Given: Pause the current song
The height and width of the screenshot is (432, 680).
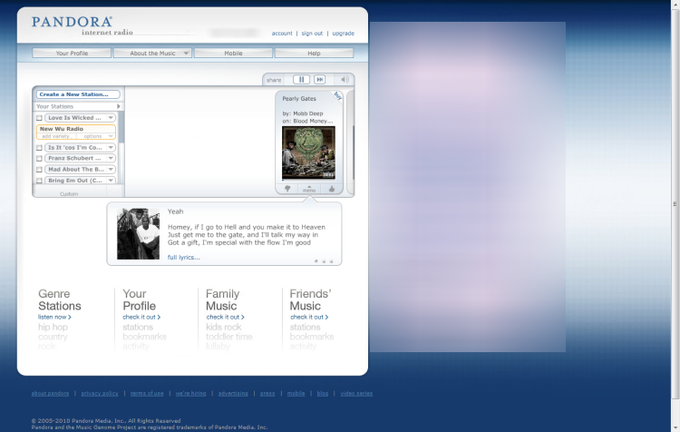Looking at the screenshot, I should click(301, 79).
